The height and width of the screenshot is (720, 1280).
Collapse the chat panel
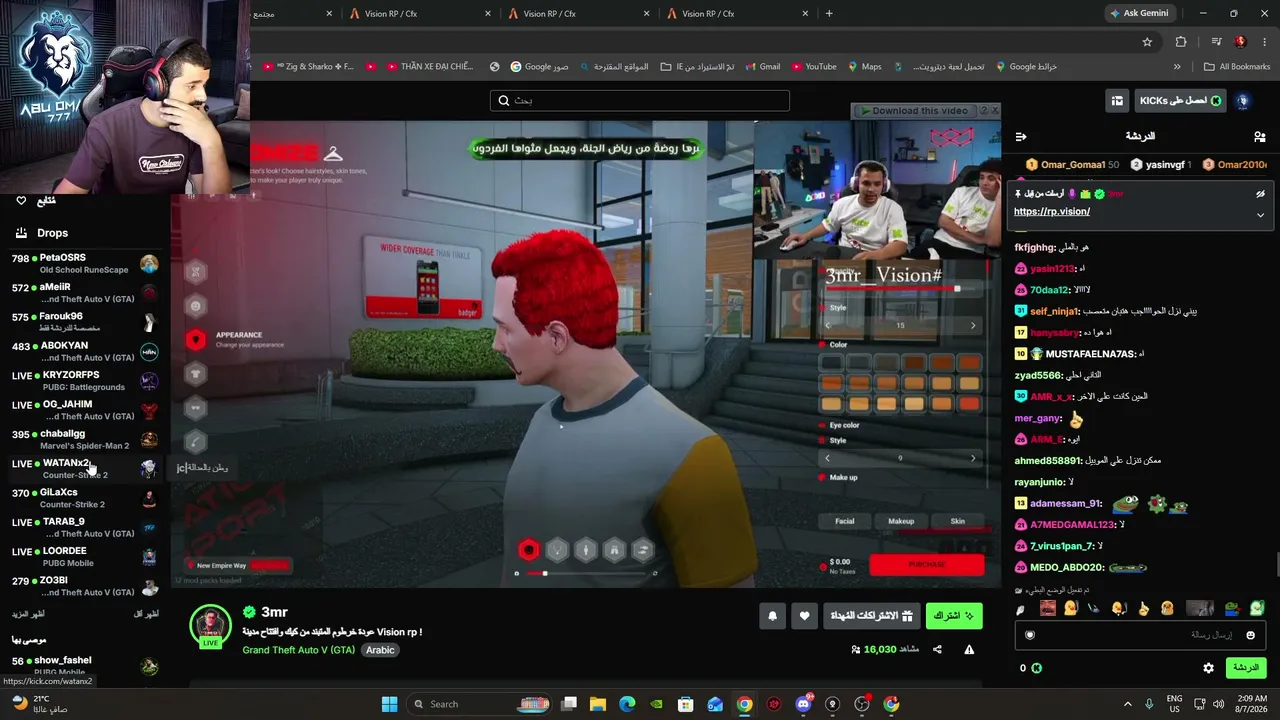coord(1021,137)
